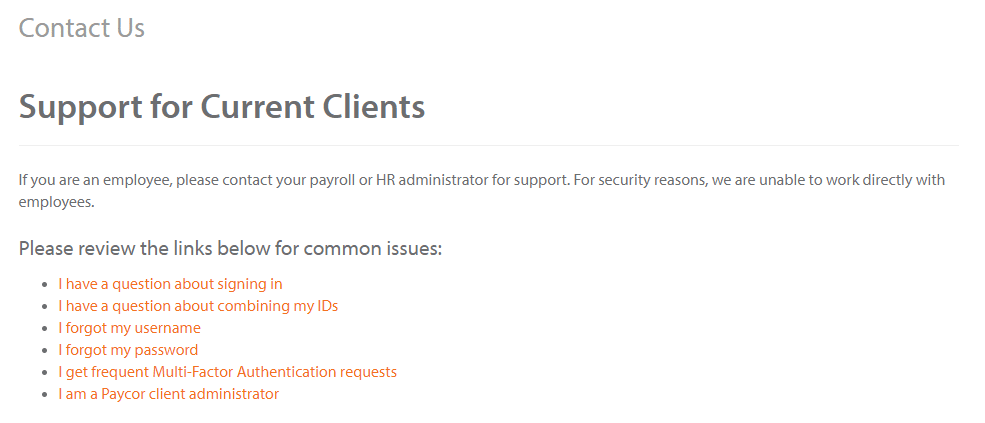
Task: Click bullet point beside forgot password link
Action: [x=45, y=351]
